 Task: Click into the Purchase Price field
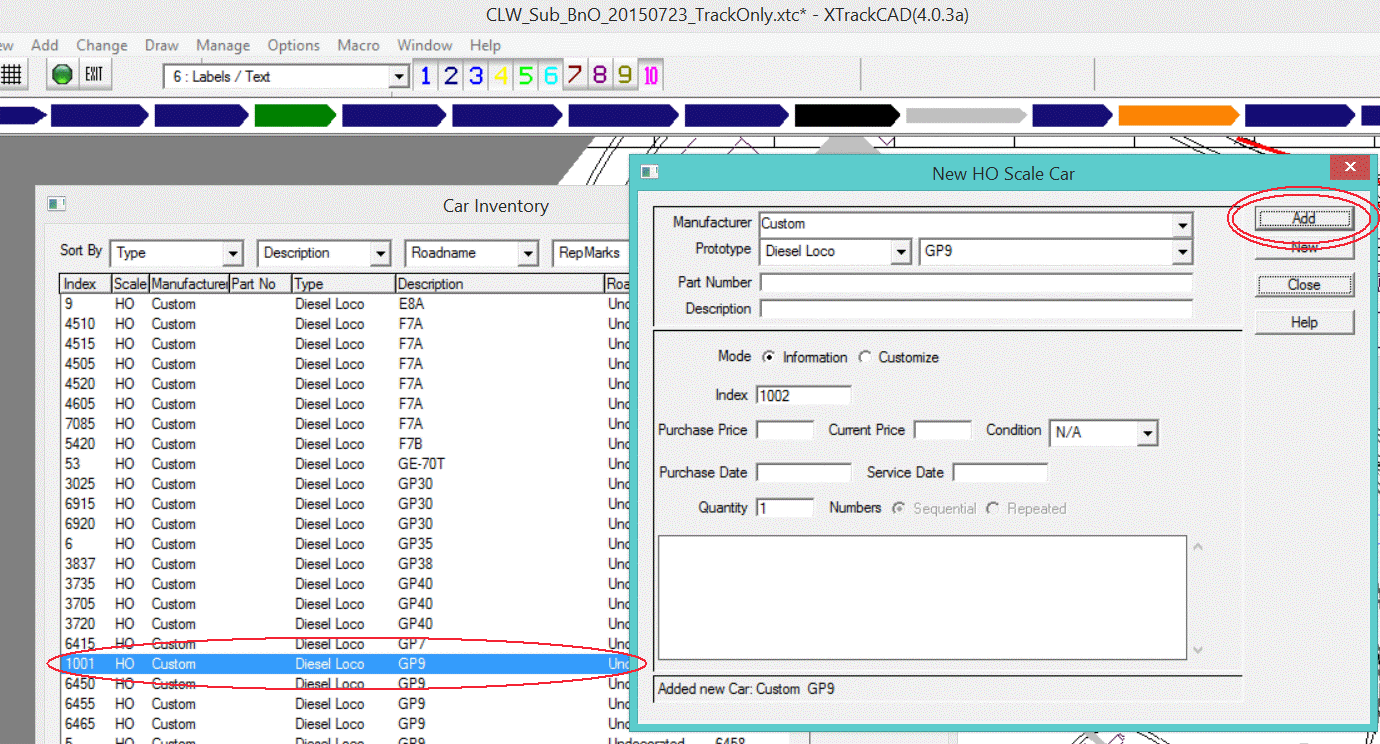tap(785, 430)
